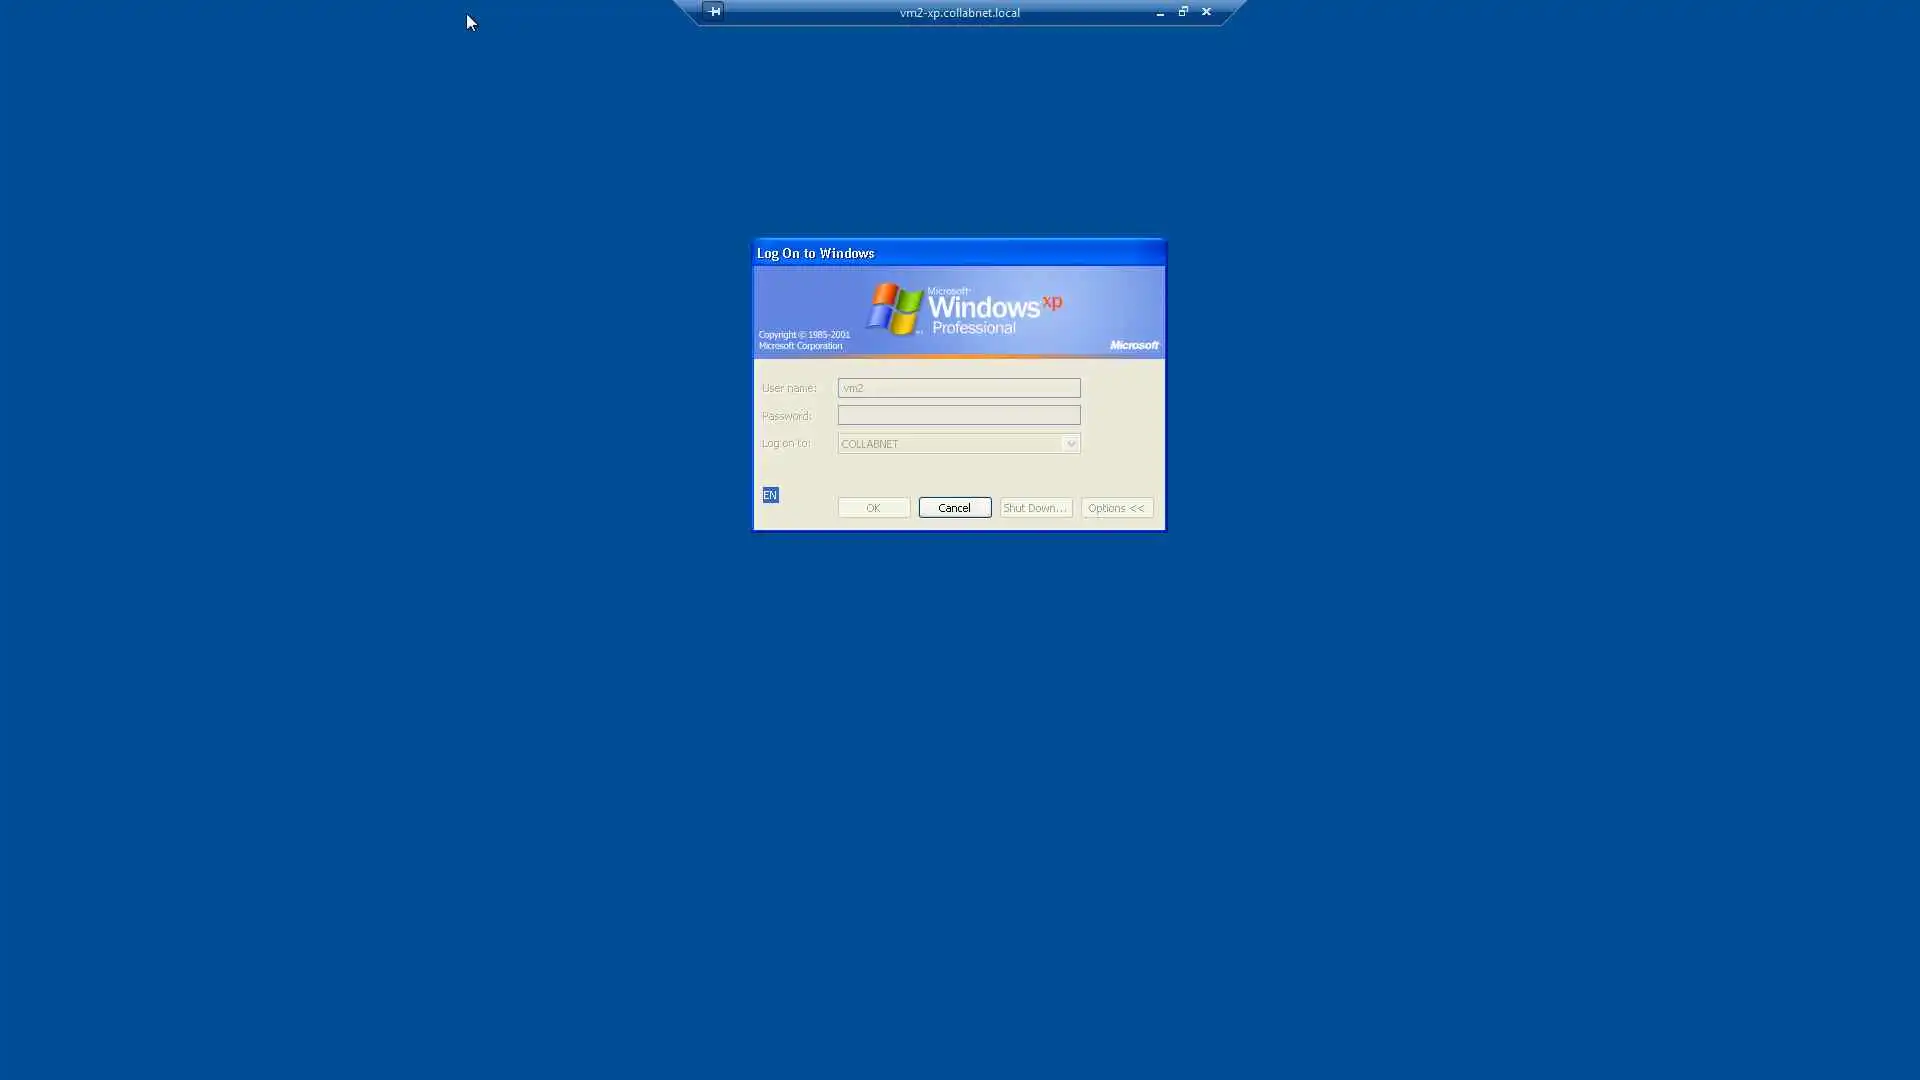Click the Log on to label
The width and height of the screenshot is (1920, 1080).
point(785,443)
